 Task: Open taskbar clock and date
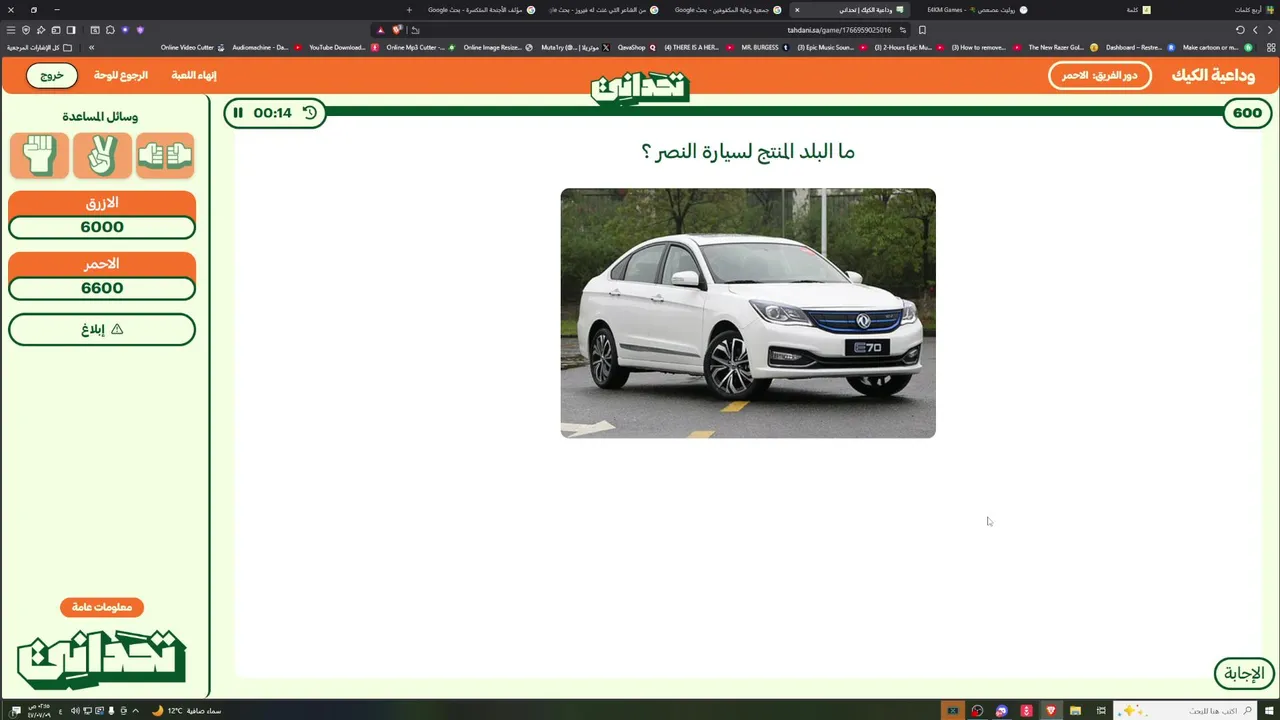(40, 711)
